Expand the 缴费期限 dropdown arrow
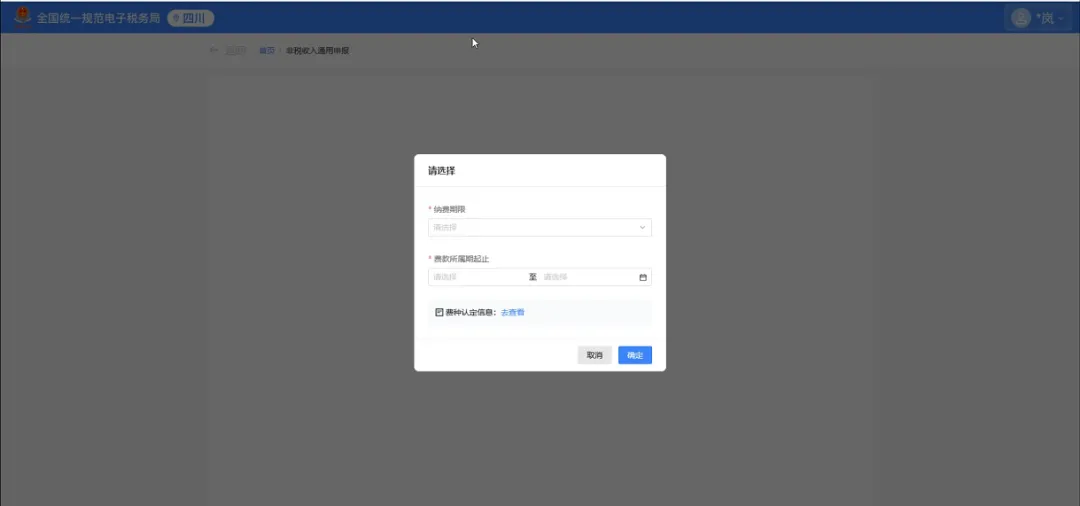Image resolution: width=1080 pixels, height=506 pixels. pos(642,228)
